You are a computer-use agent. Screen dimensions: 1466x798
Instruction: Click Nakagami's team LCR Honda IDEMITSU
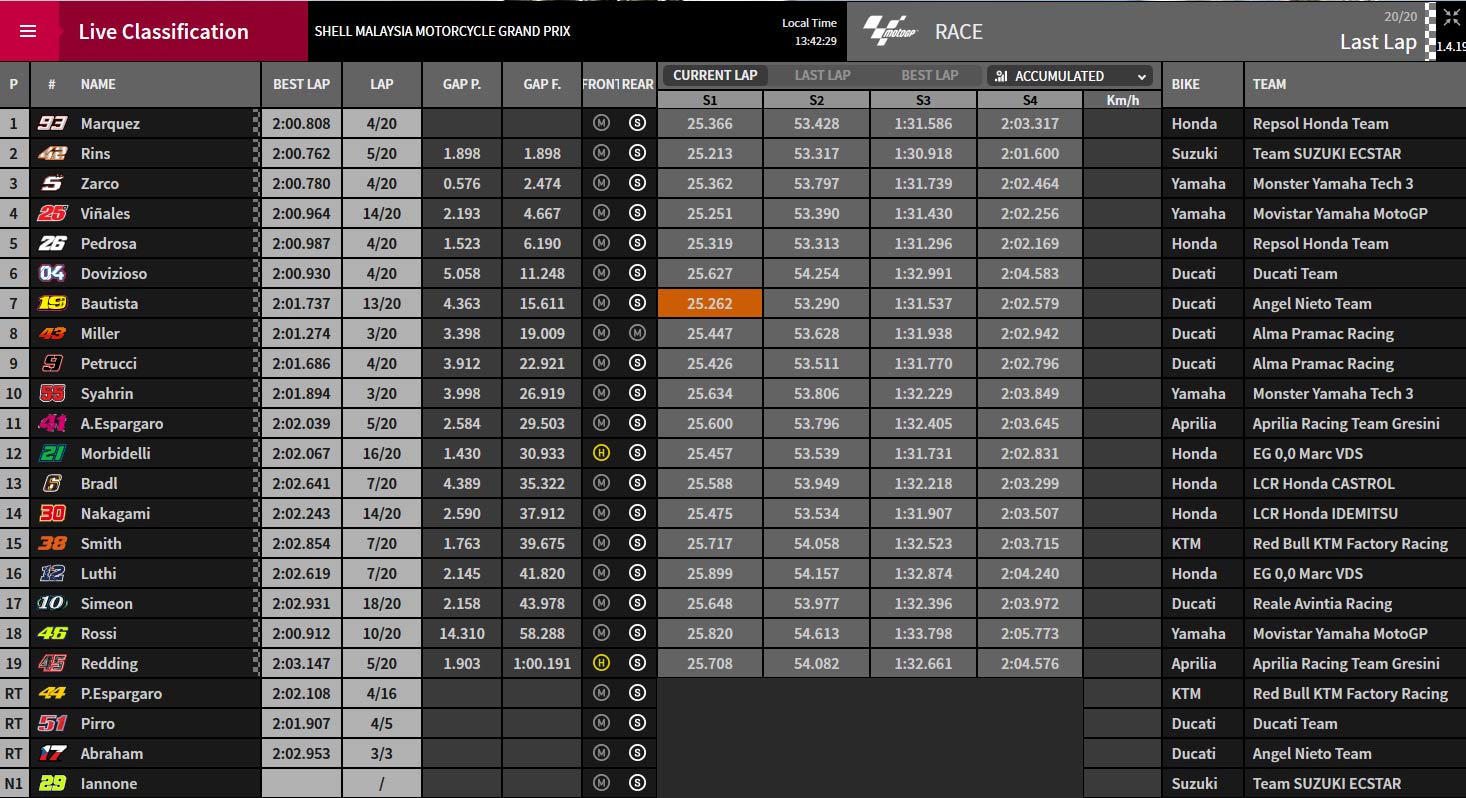point(1325,513)
